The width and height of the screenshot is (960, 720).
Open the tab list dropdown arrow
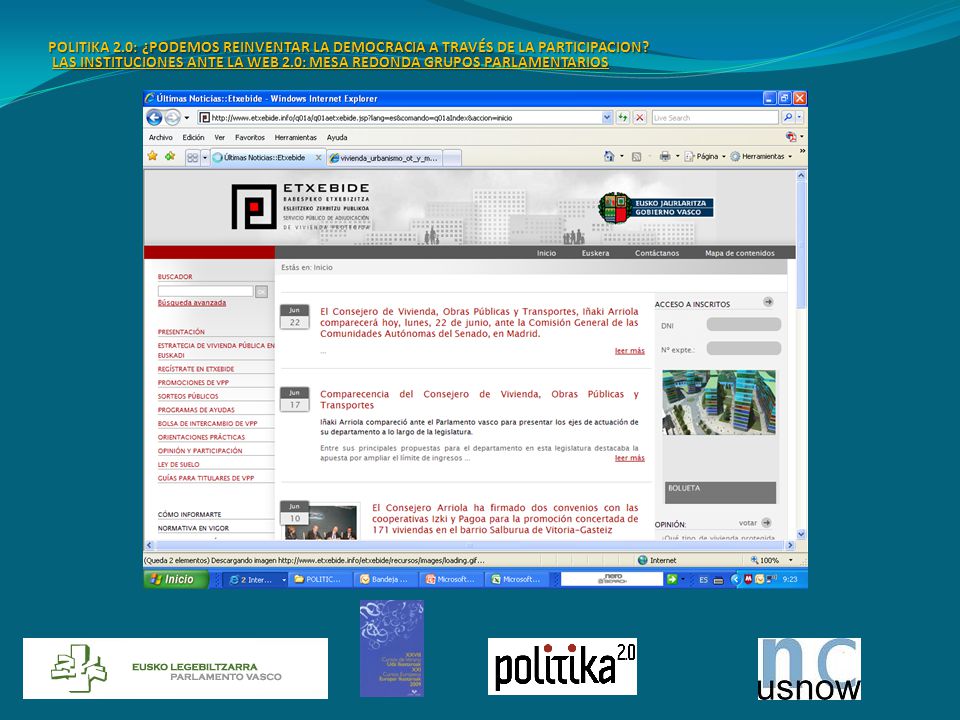[x=204, y=158]
